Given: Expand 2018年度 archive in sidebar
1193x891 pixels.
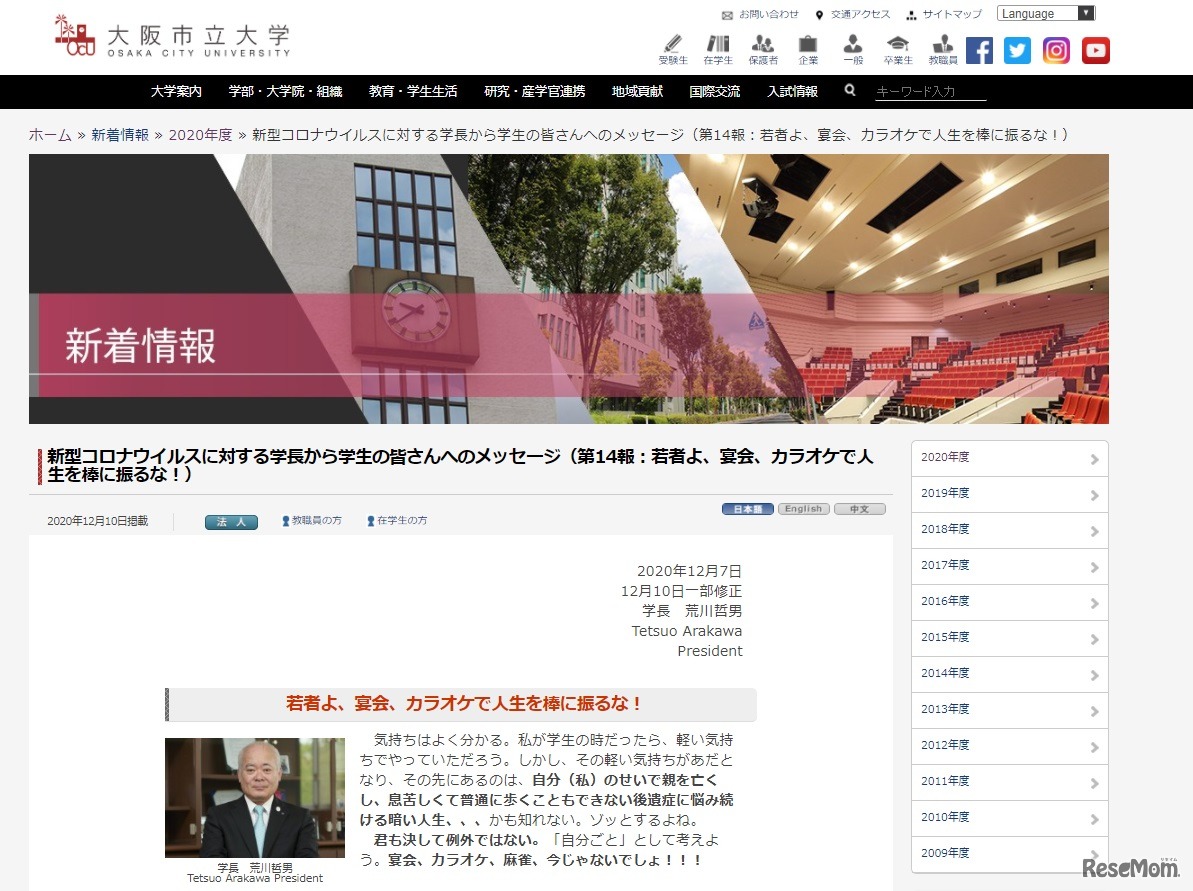Looking at the screenshot, I should coord(1010,530).
